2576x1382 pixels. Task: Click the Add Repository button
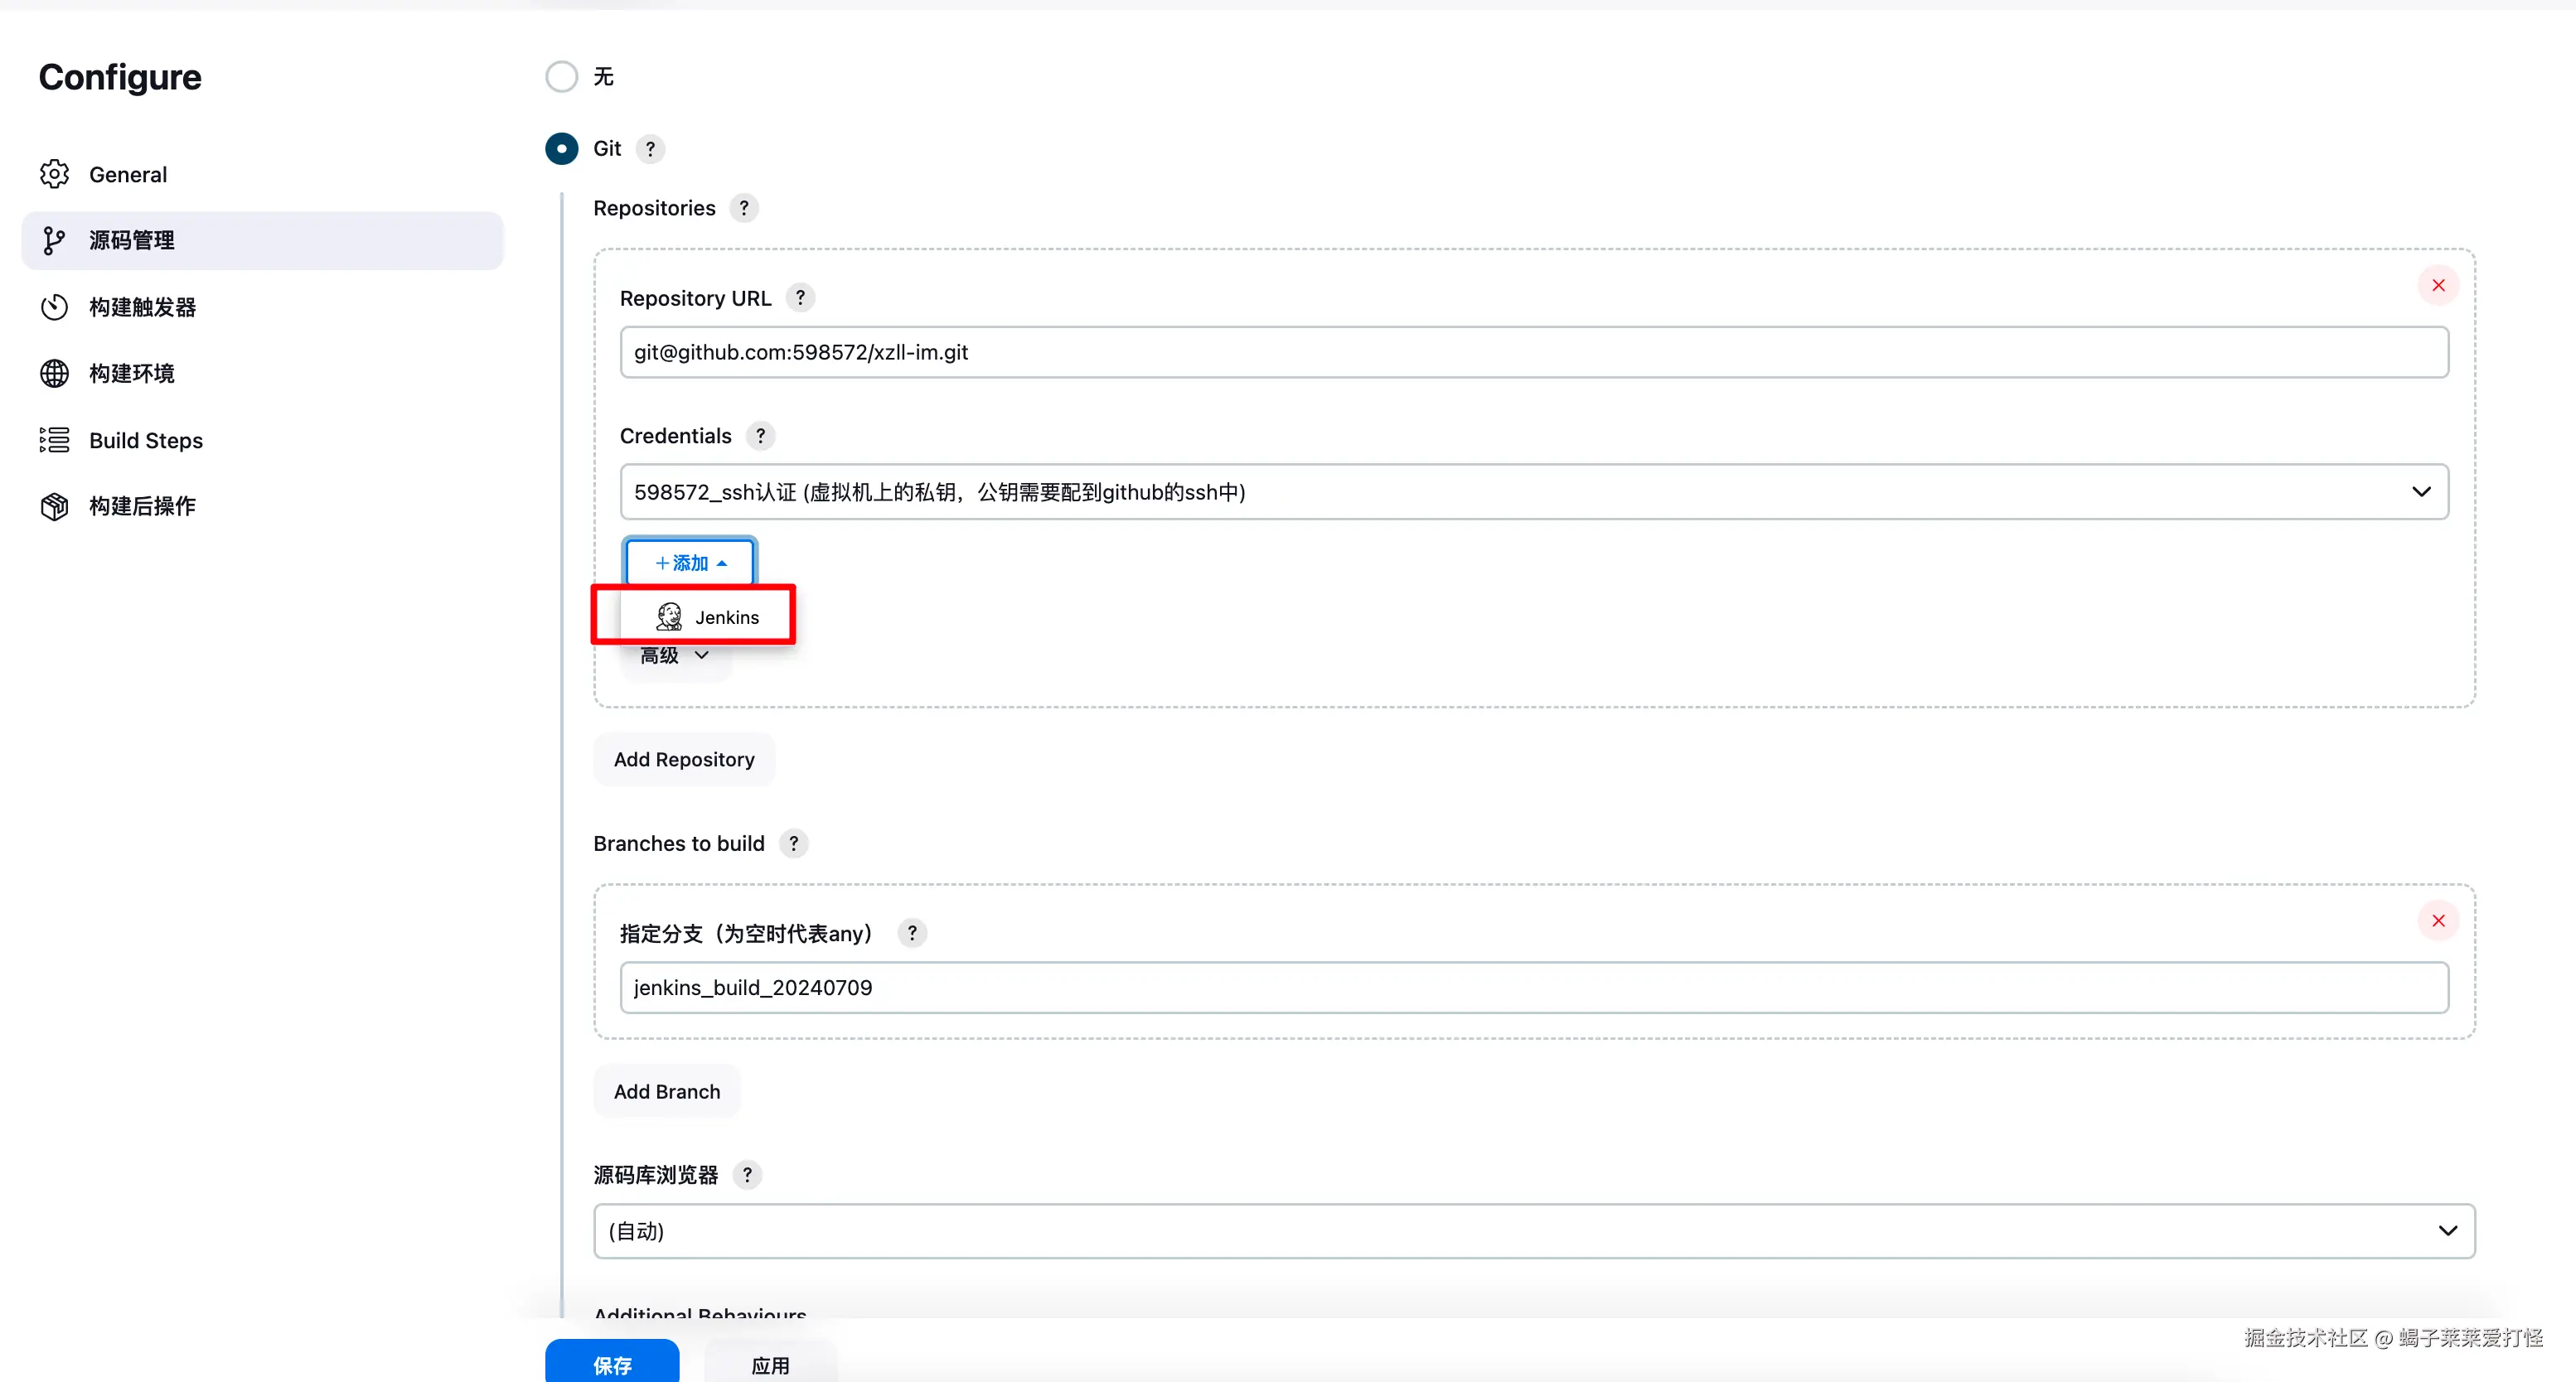684,759
